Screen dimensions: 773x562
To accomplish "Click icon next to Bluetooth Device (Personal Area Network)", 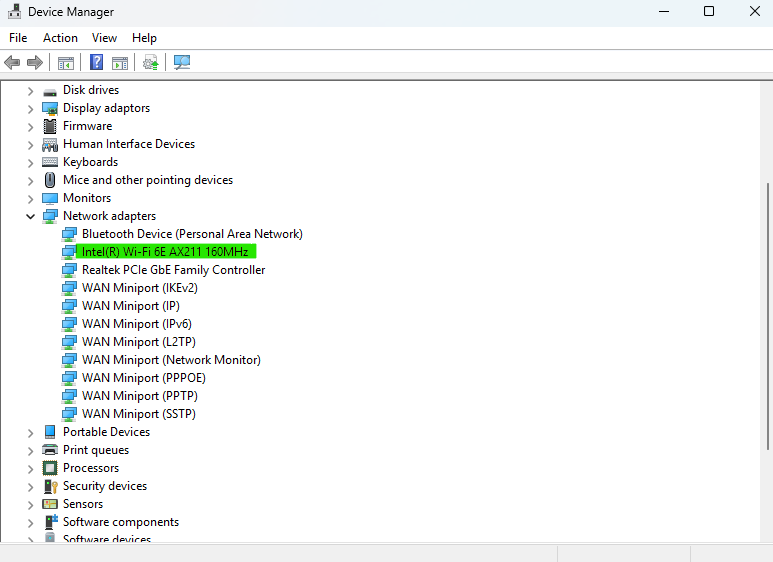I will (x=69, y=234).
